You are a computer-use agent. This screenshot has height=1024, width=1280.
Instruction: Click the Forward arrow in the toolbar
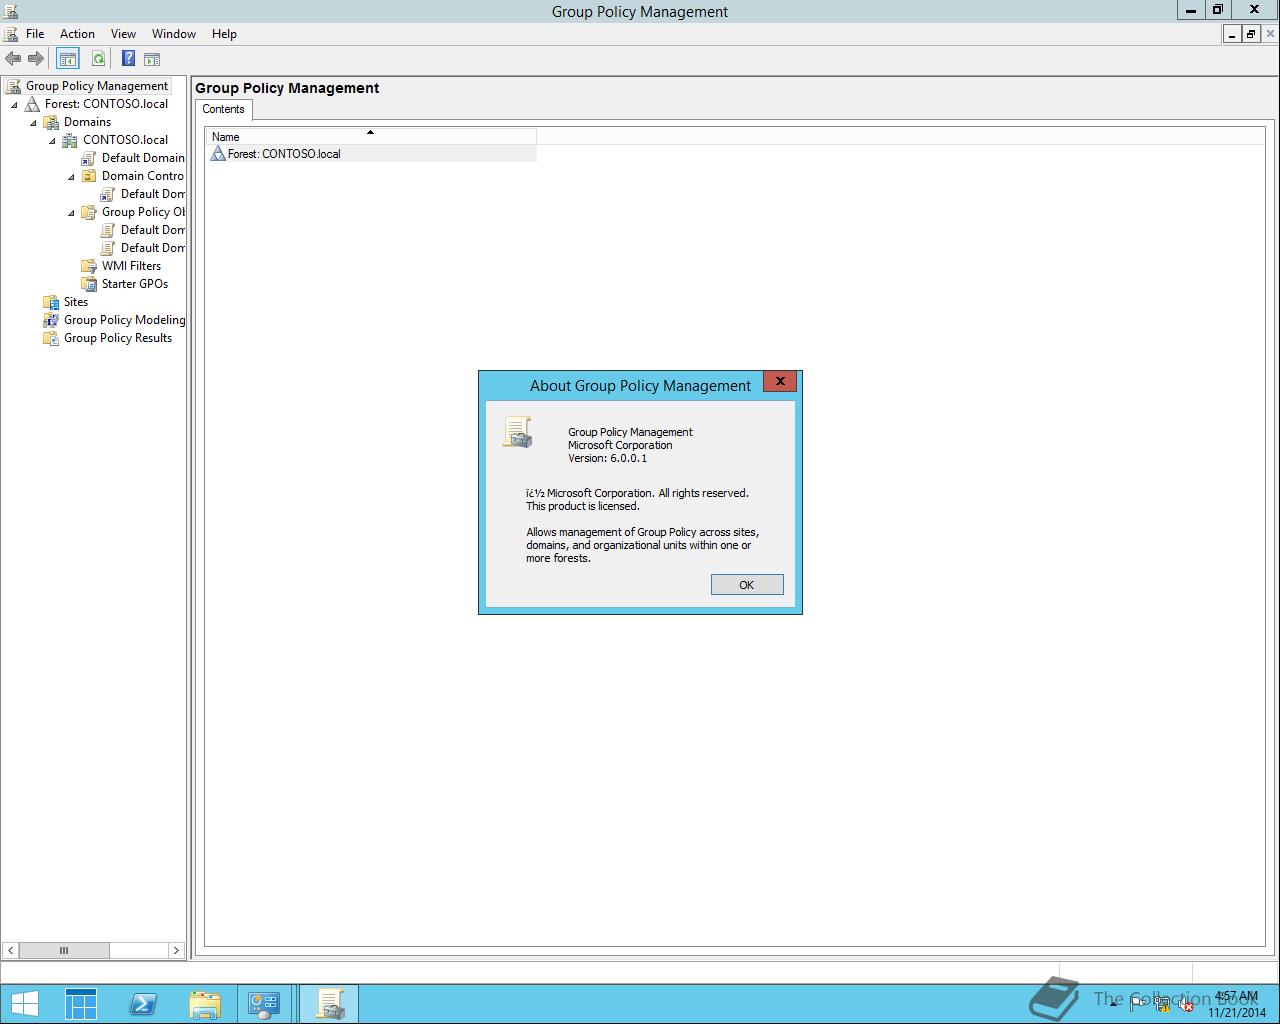36,59
